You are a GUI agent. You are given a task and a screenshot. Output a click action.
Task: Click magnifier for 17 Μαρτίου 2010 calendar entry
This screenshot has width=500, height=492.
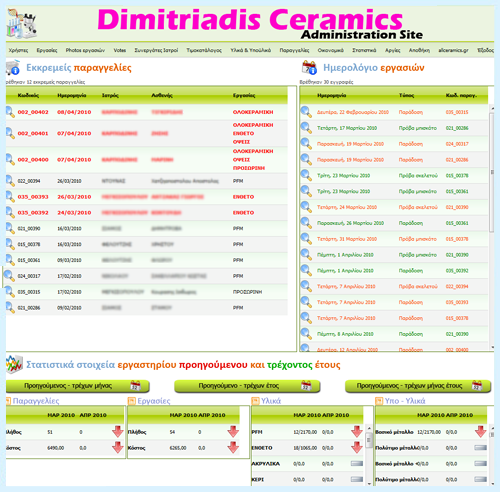coord(306,128)
